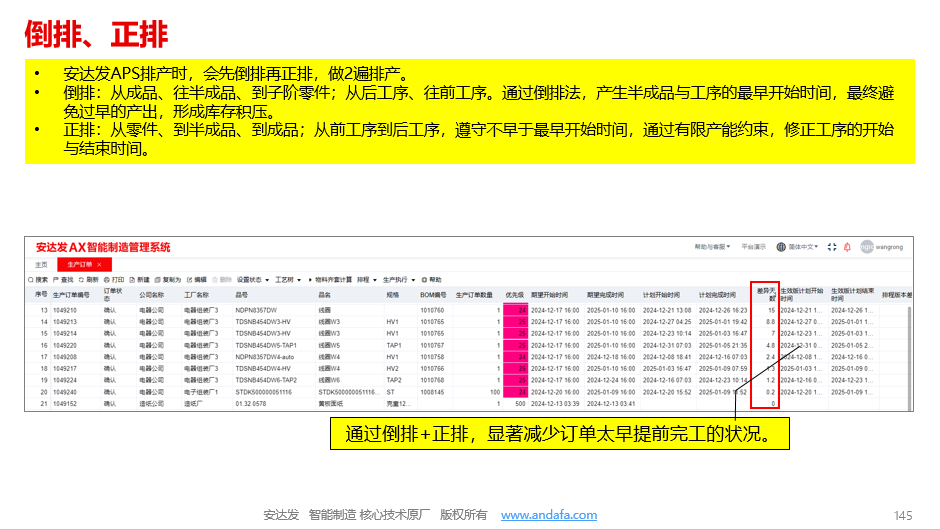Viewport: 940px width, 530px height.
Task: Click order number cell 1049240
Action: (65, 392)
